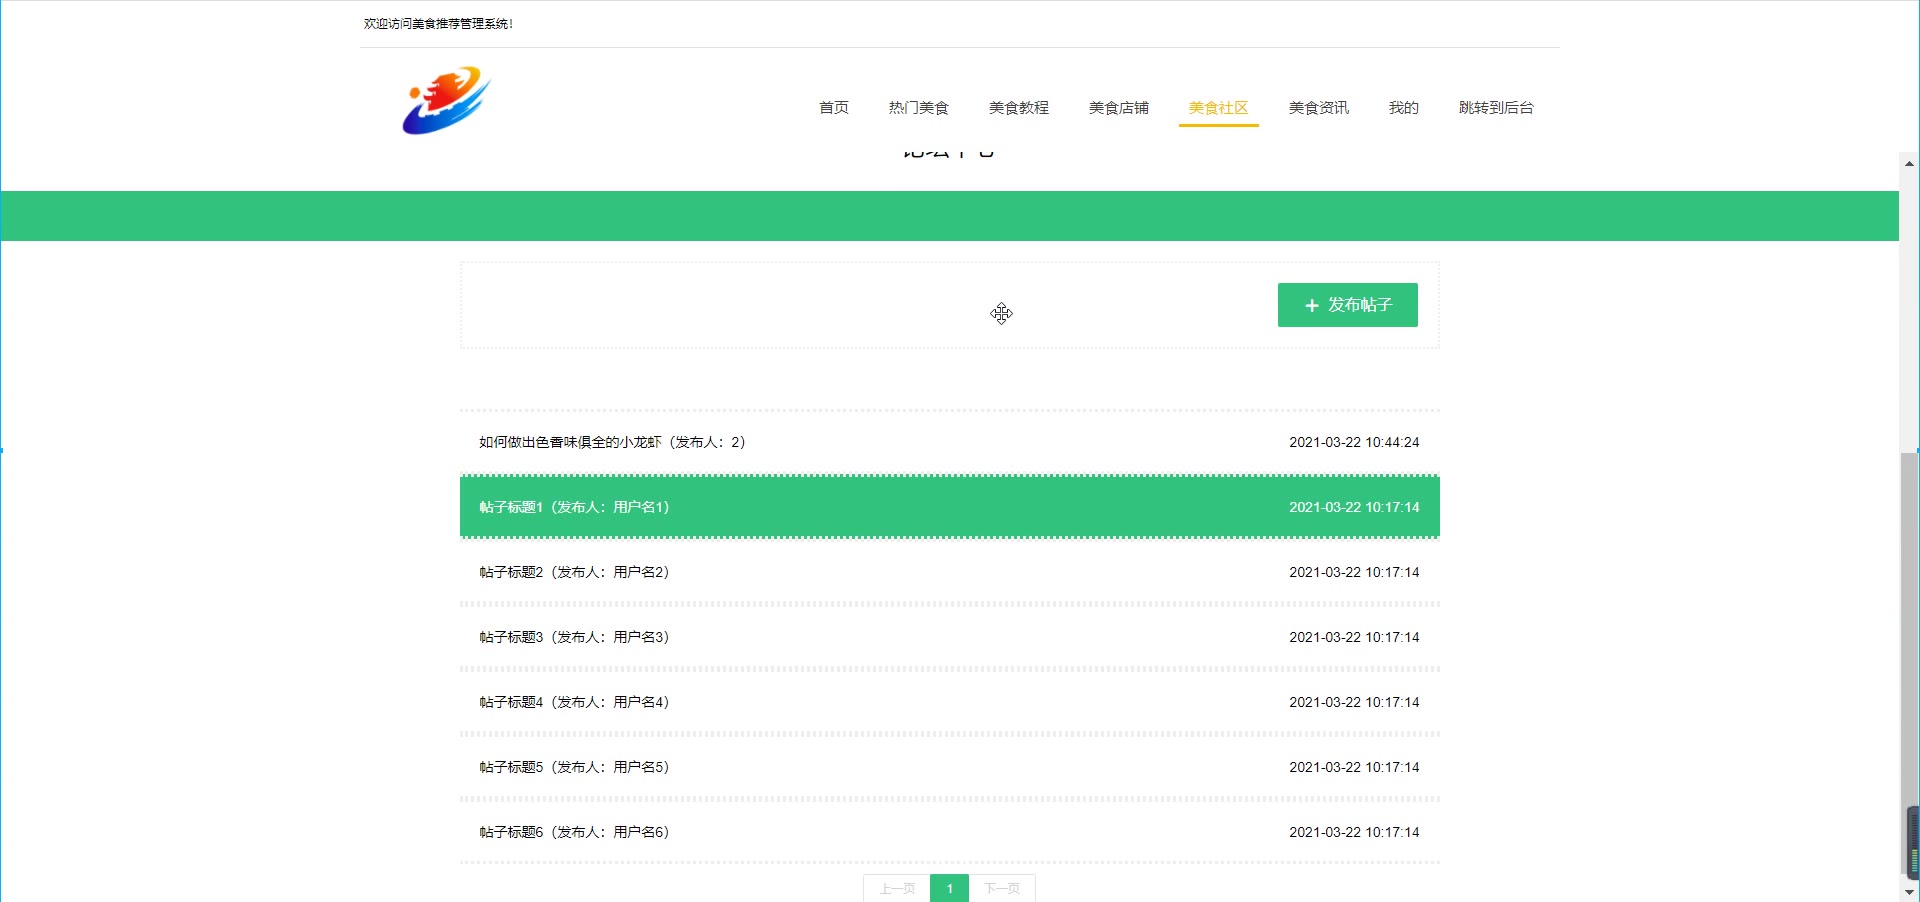This screenshot has height=902, width=1920.
Task: Open post 帖子标题3 by 用户名3
Action: coord(574,637)
